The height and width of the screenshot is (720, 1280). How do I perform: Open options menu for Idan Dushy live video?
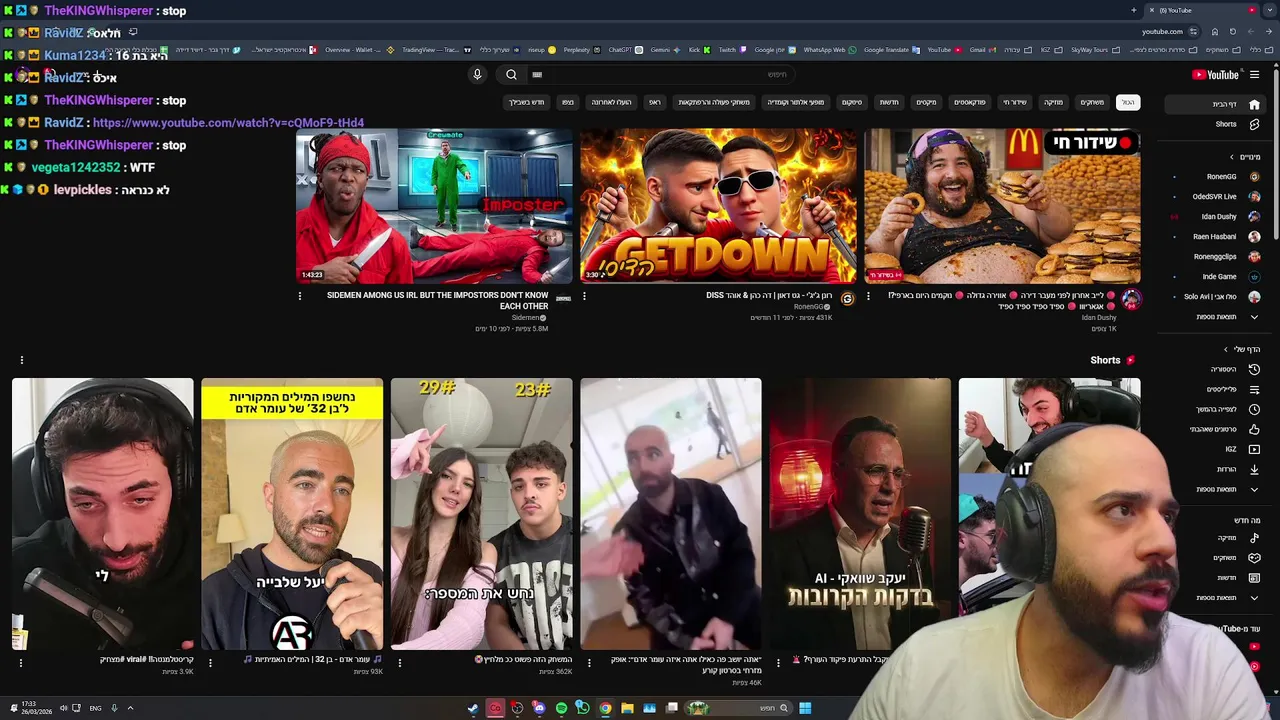tap(868, 296)
